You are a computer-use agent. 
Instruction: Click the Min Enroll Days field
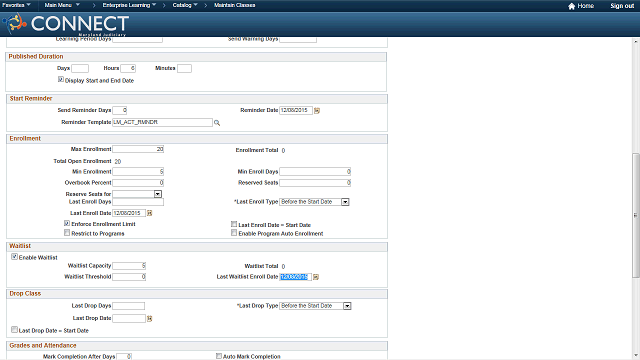point(315,172)
